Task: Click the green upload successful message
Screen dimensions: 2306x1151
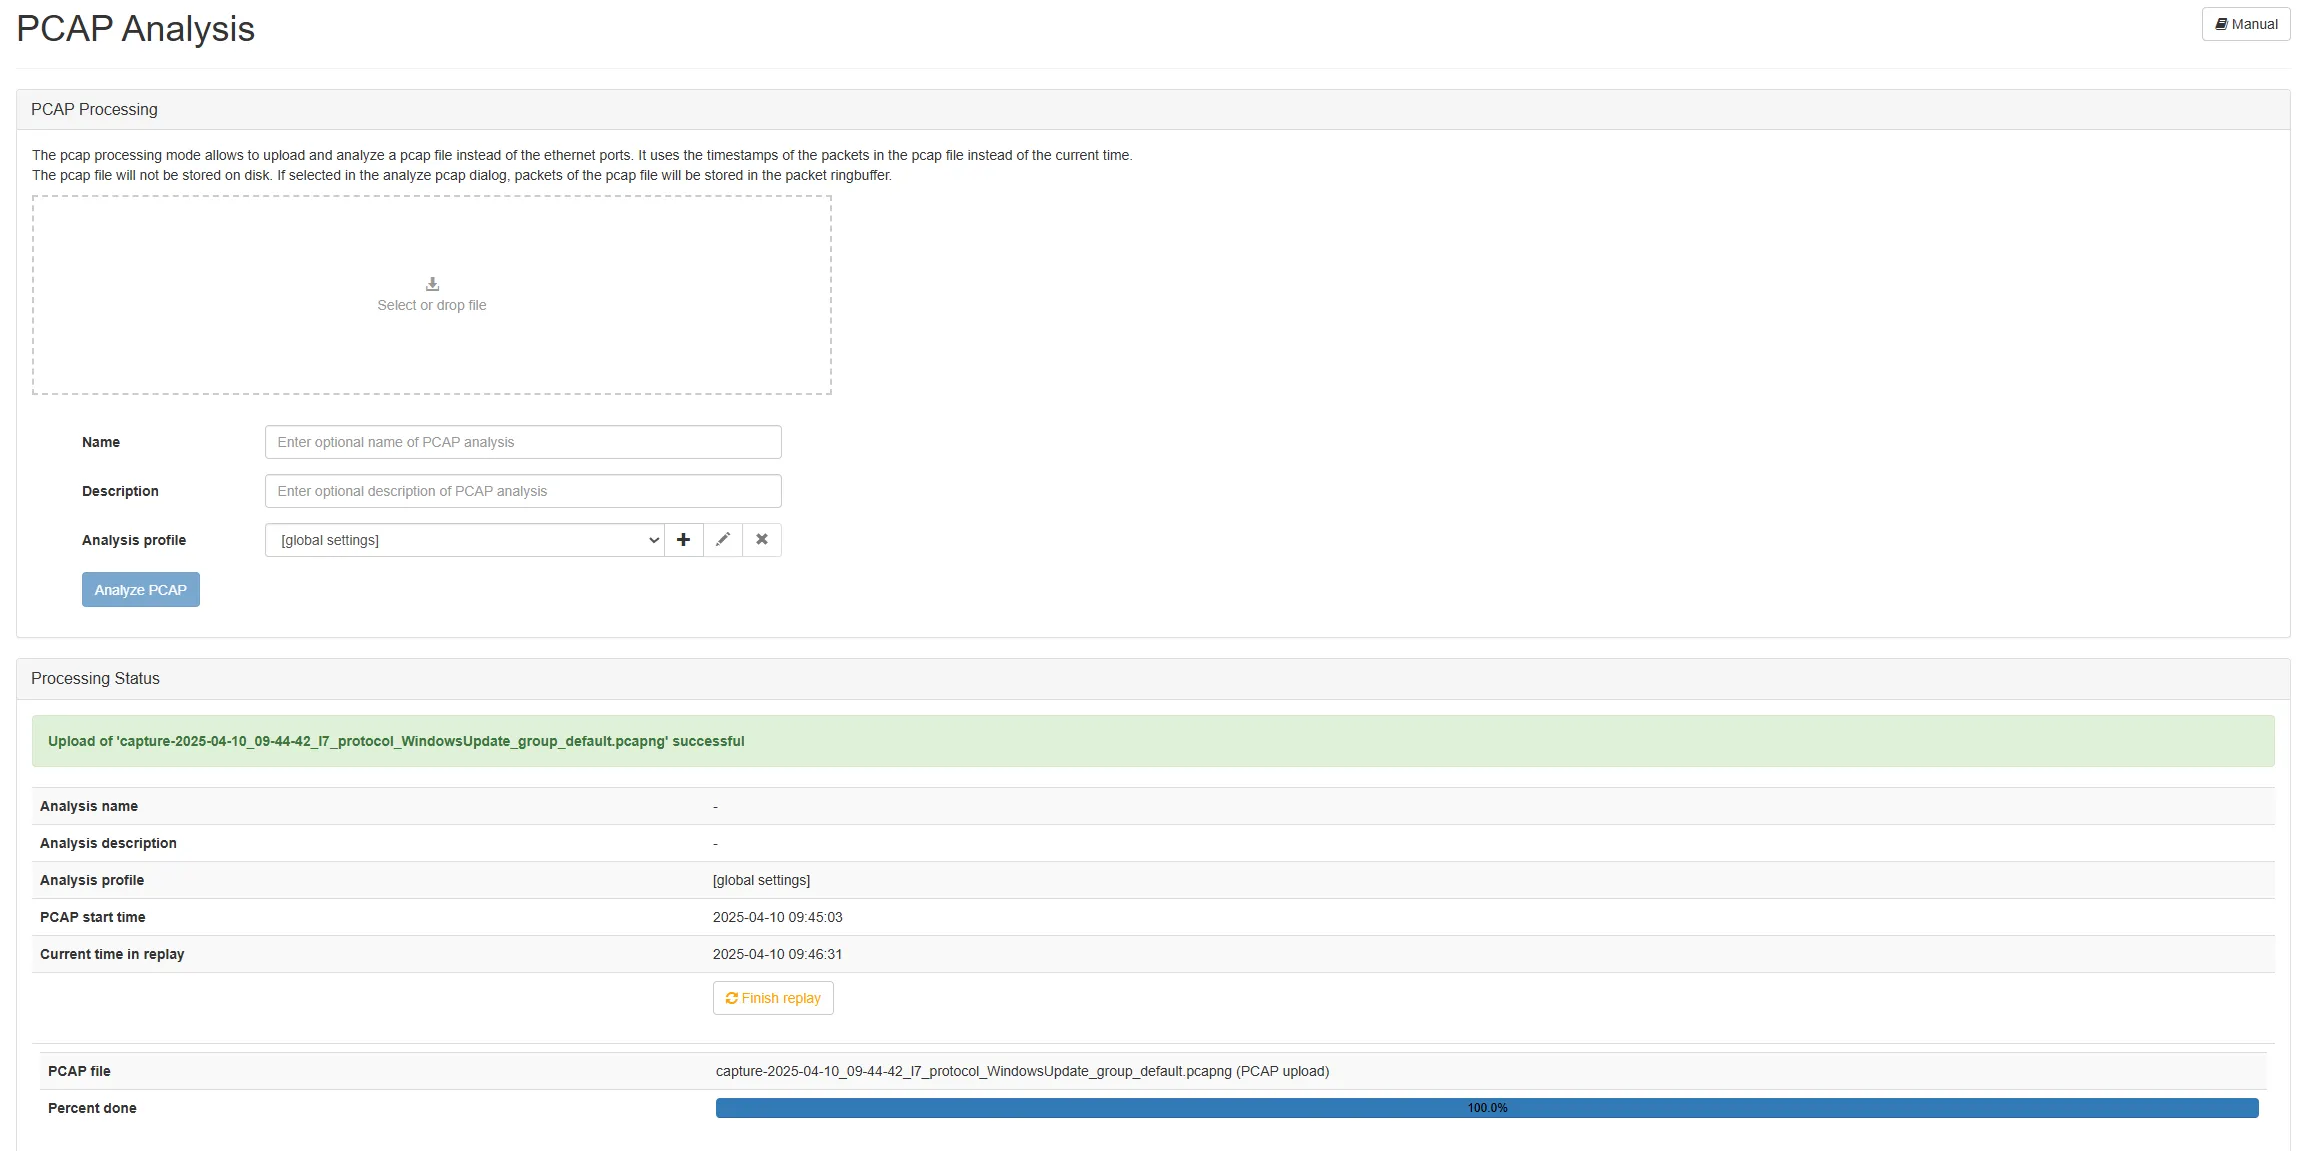Action: pyautogui.click(x=396, y=741)
